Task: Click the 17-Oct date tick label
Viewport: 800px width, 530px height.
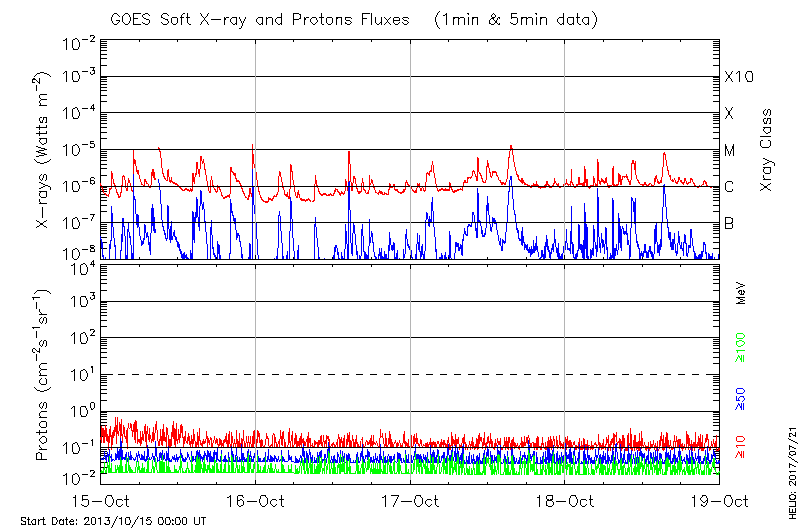Action: click(411, 500)
